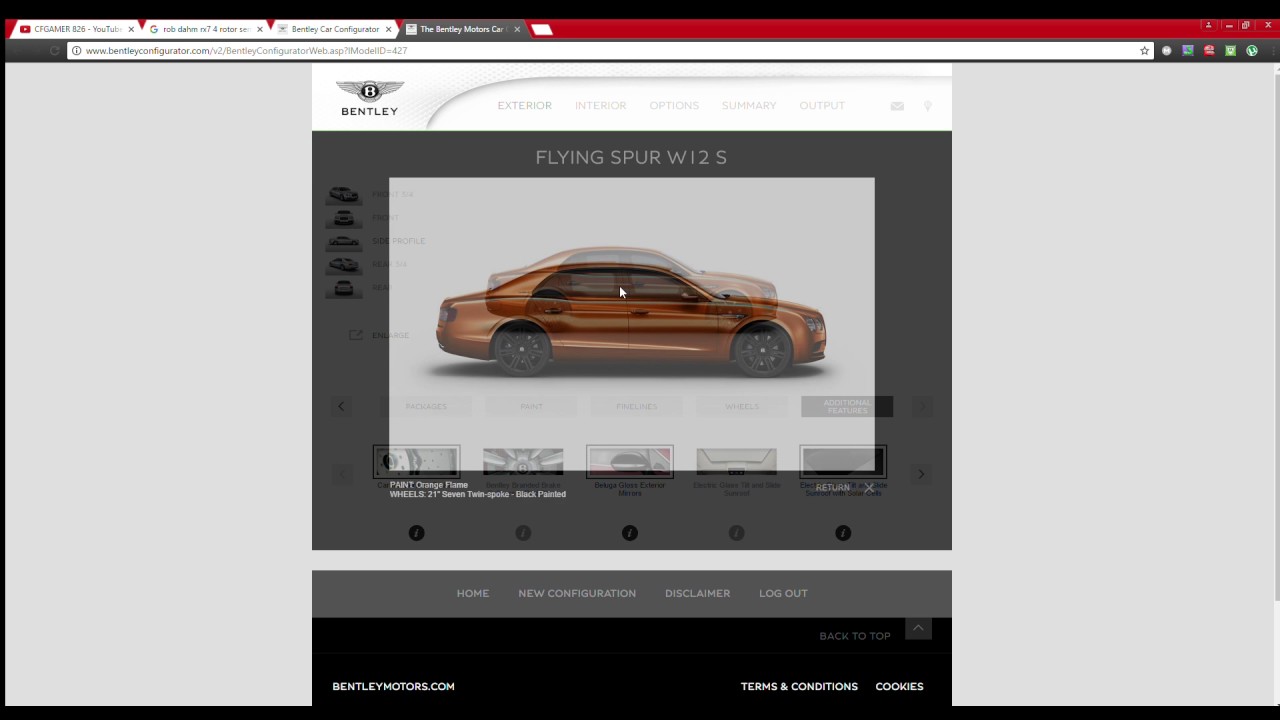Reload the page with refresh icon
The height and width of the screenshot is (720, 1280).
coord(55,51)
